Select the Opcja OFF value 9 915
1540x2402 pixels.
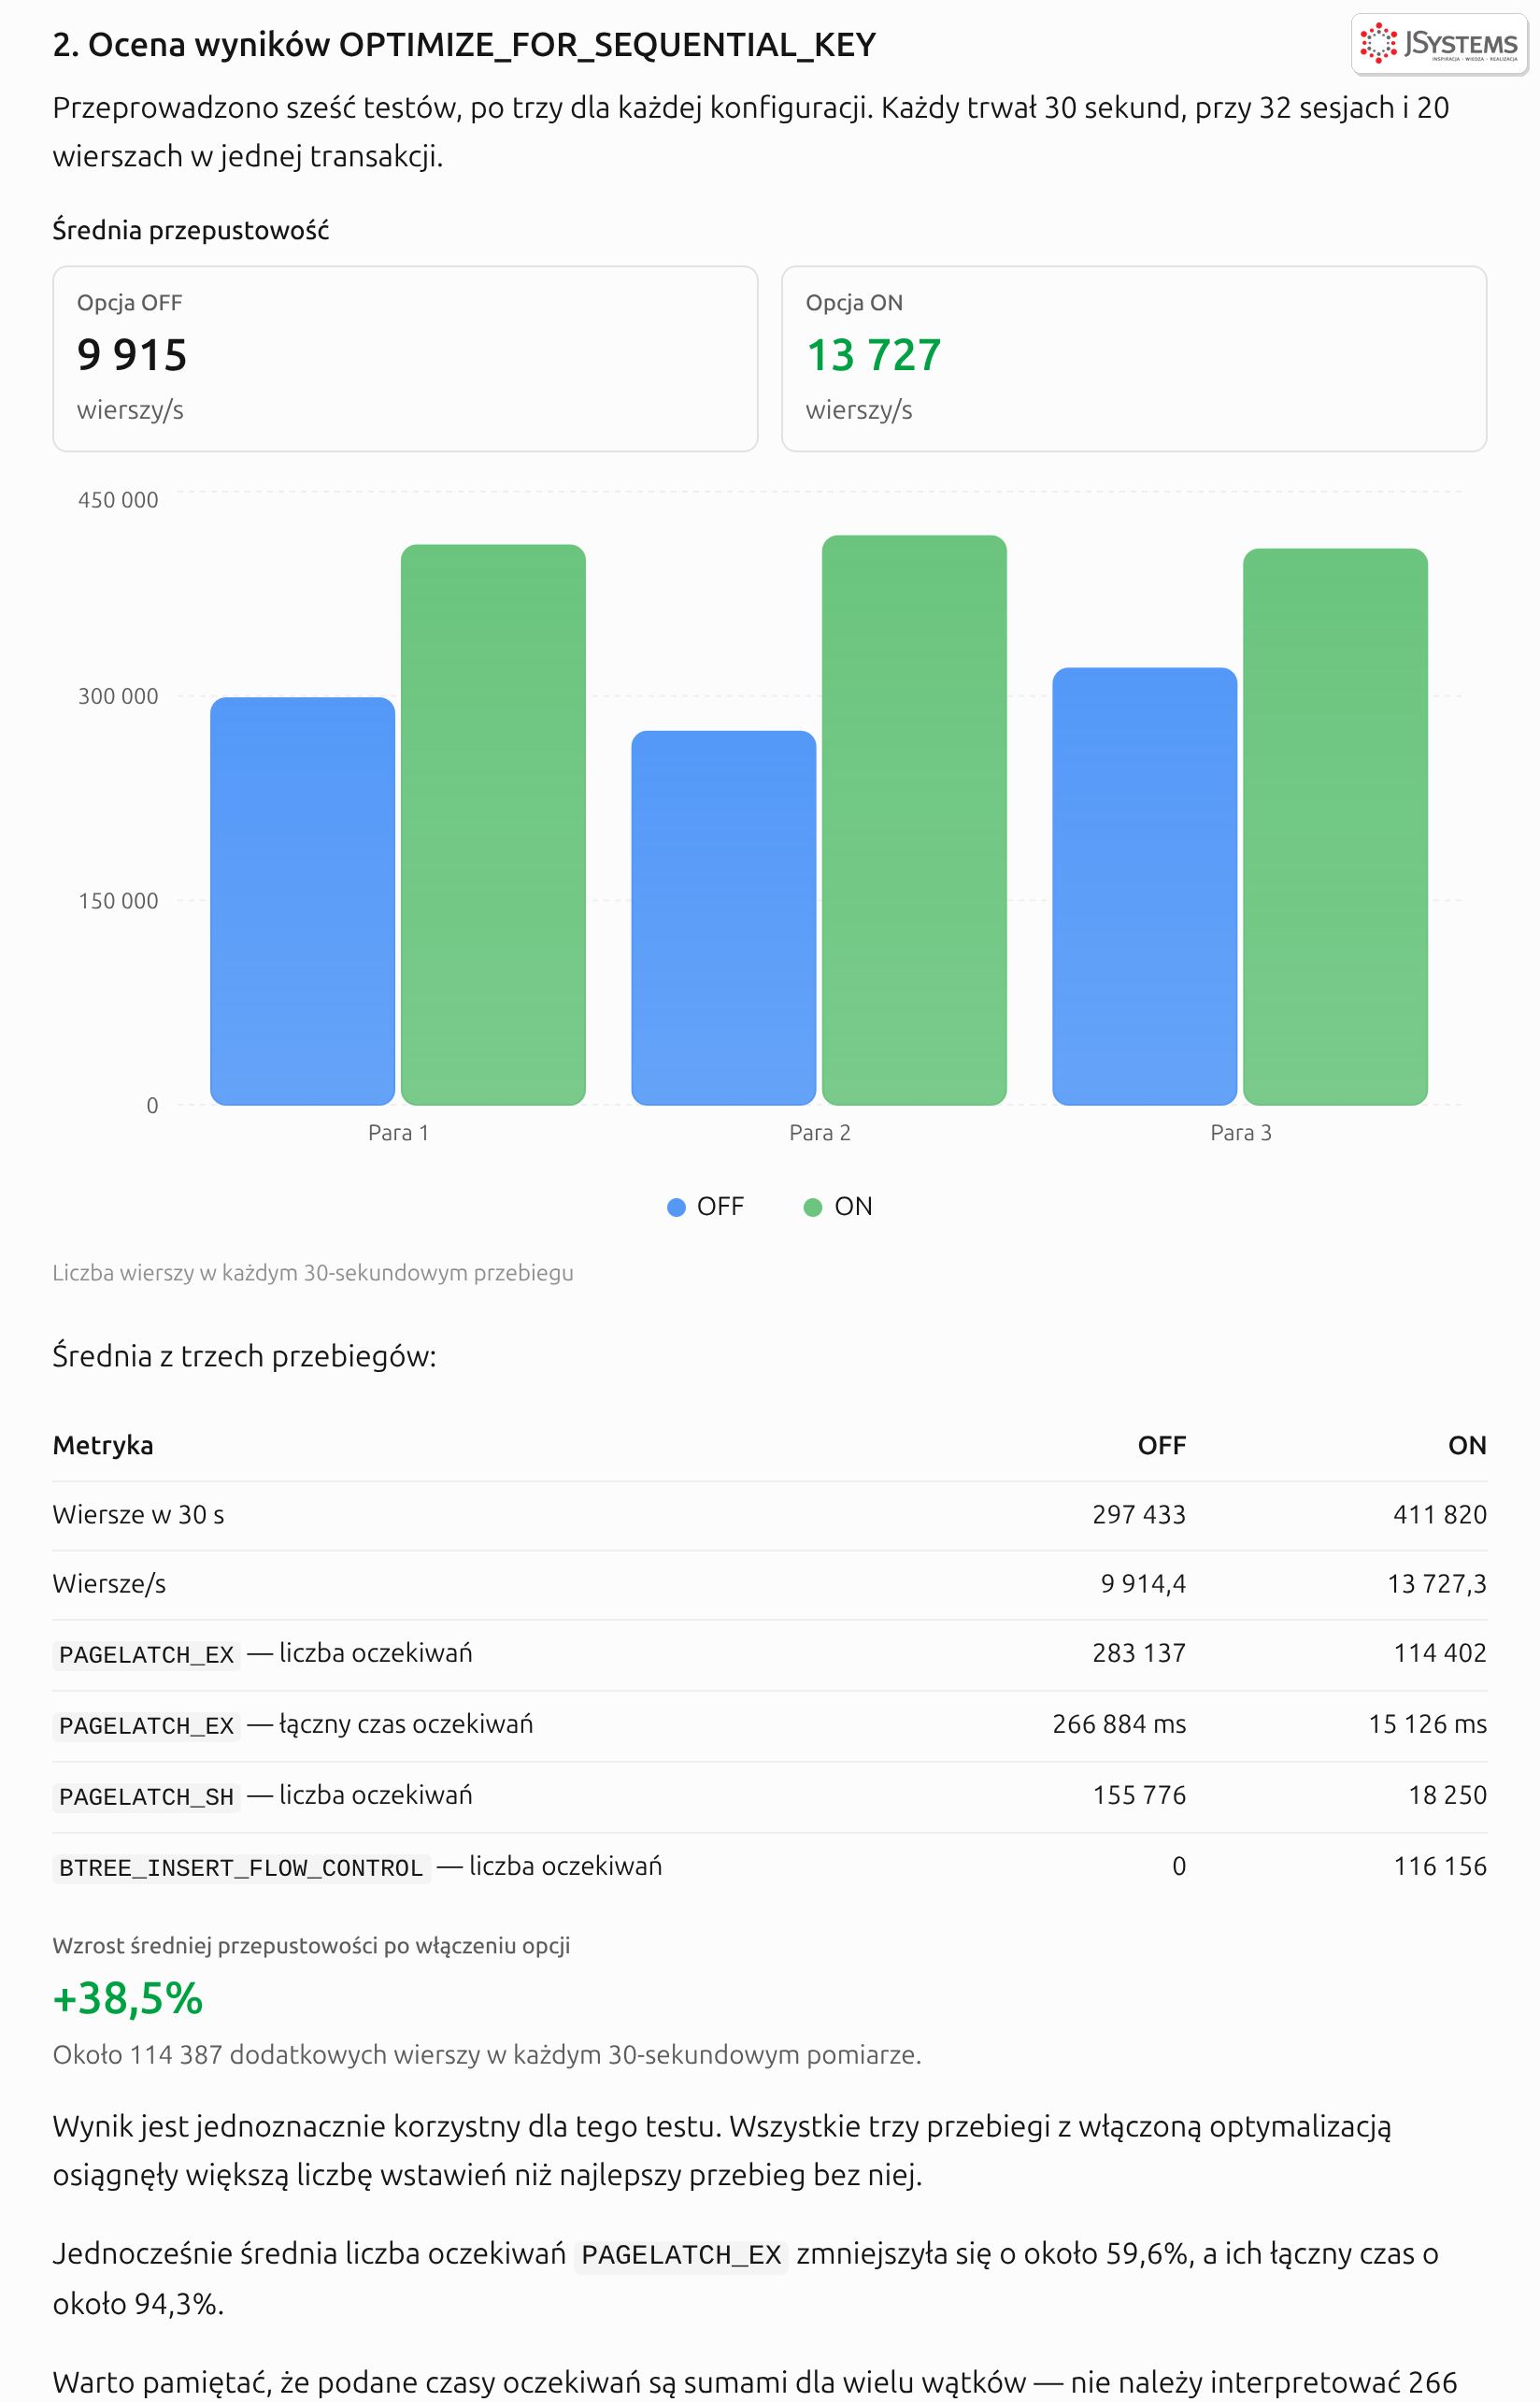(x=132, y=355)
